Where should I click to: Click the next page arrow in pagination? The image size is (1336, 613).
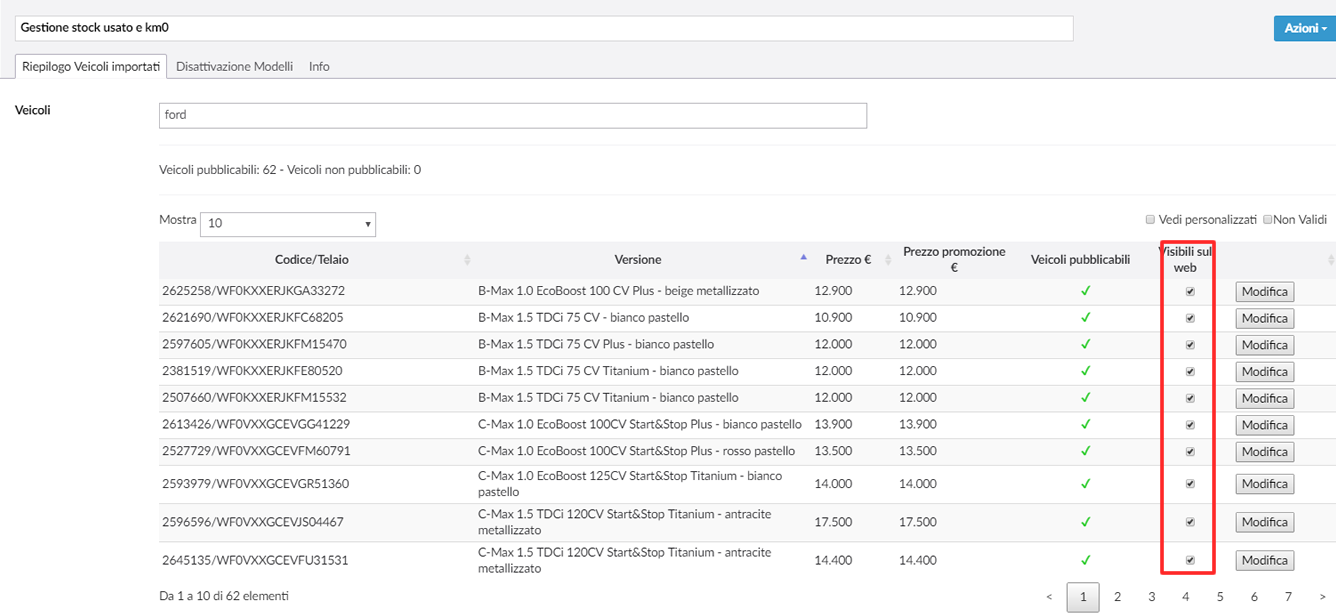tap(1322, 597)
